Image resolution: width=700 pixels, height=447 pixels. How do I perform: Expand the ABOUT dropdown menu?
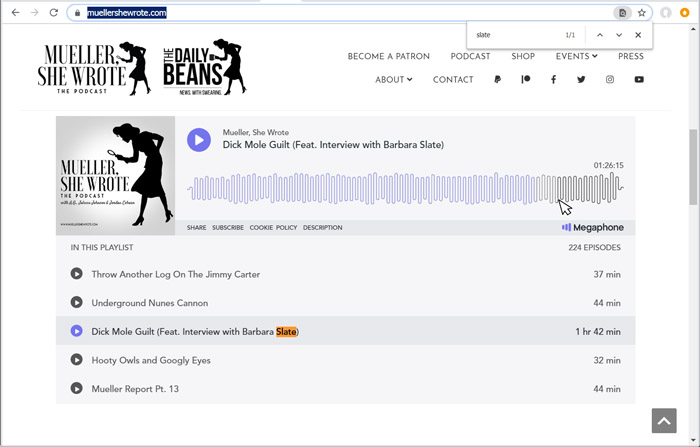[394, 79]
